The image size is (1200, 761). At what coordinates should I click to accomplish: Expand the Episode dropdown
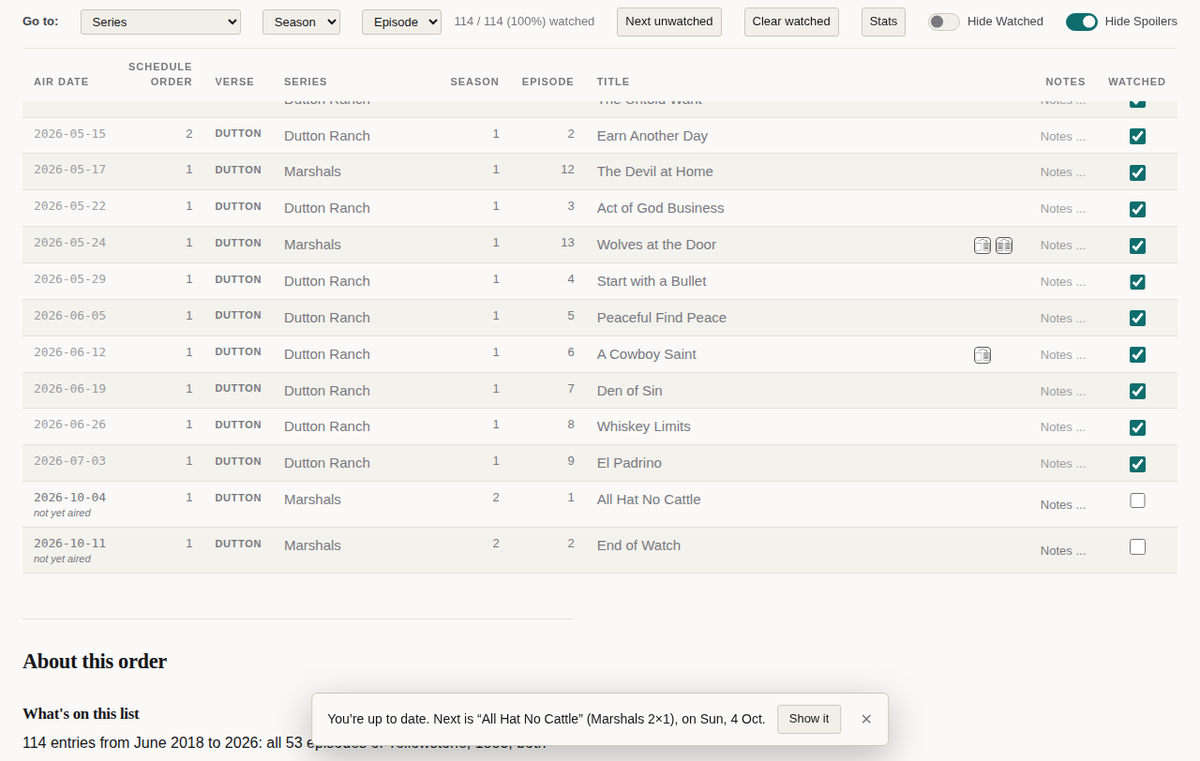coord(401,22)
